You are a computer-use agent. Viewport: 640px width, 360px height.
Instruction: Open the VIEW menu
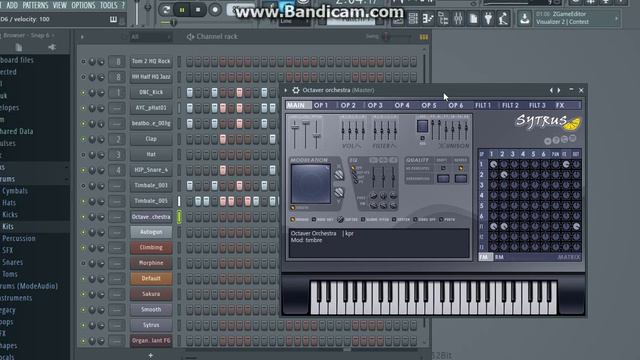click(60, 5)
